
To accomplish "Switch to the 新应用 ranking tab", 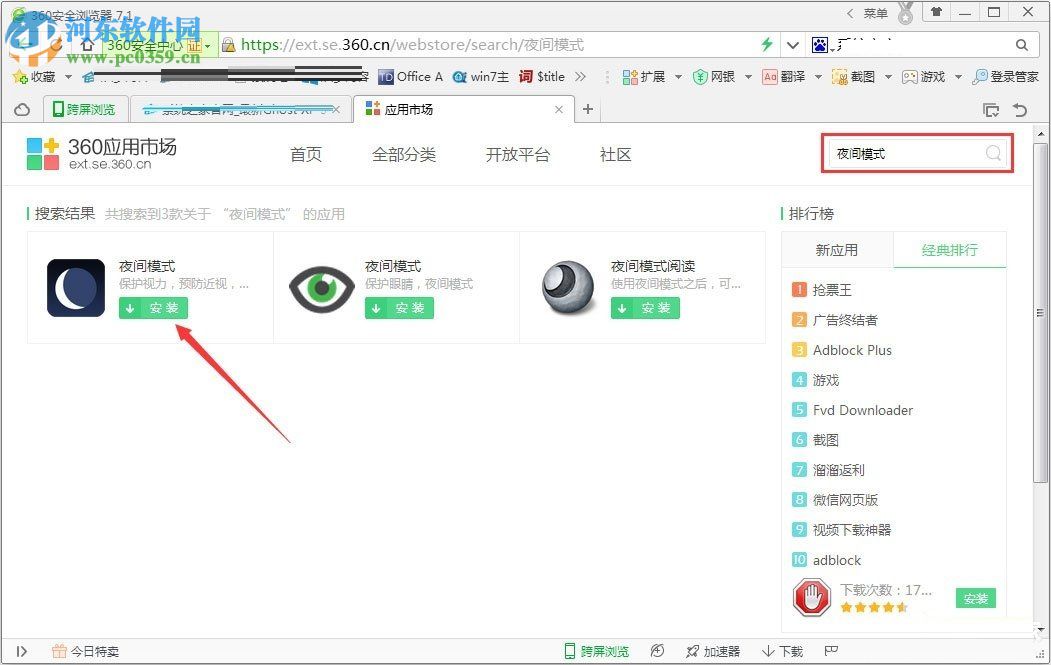I will [837, 249].
